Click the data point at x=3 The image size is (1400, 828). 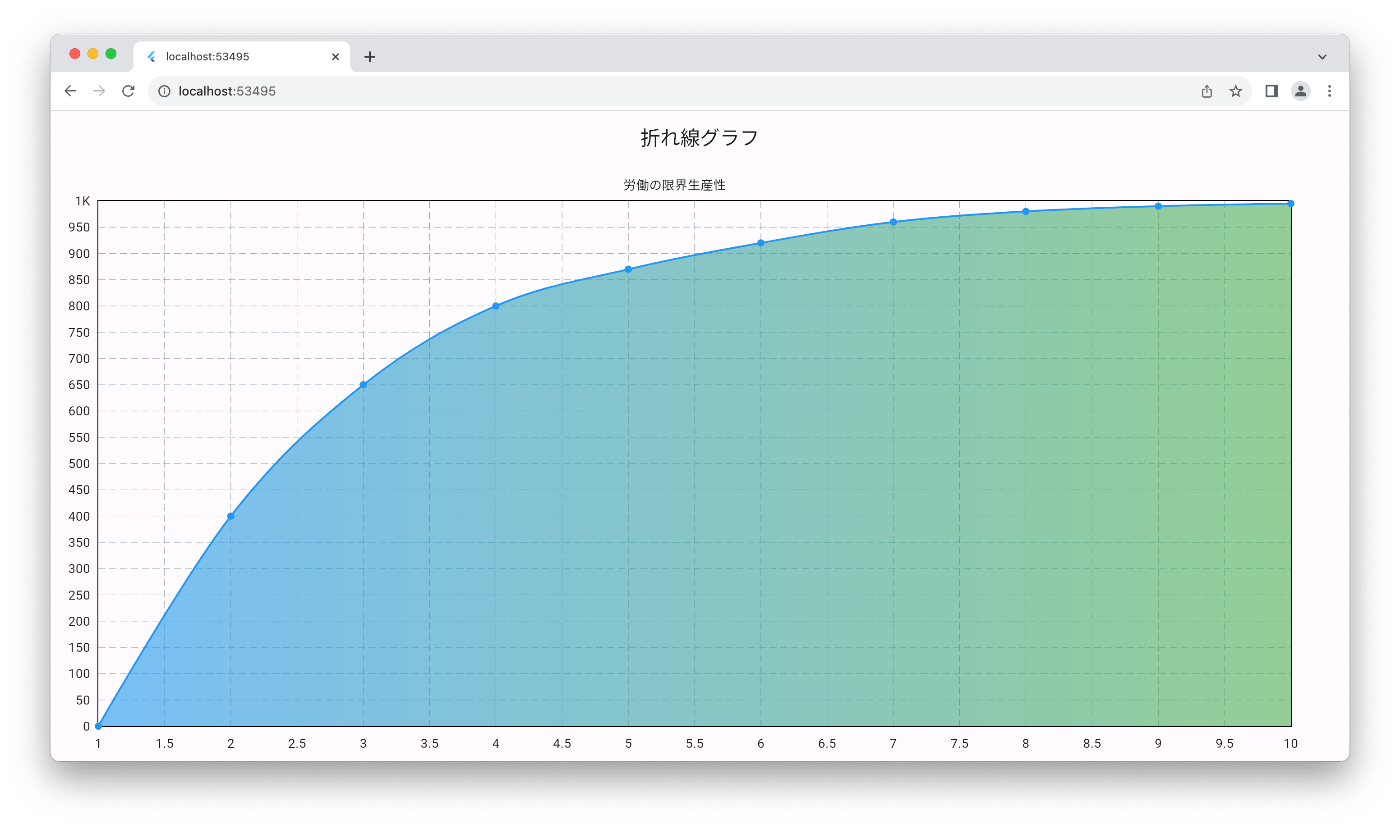(363, 385)
